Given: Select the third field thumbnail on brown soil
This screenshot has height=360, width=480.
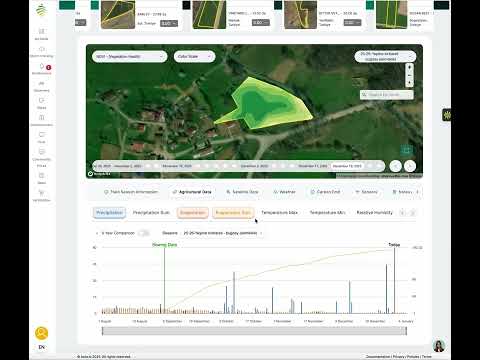Looking at the screenshot, I should (x=300, y=15).
